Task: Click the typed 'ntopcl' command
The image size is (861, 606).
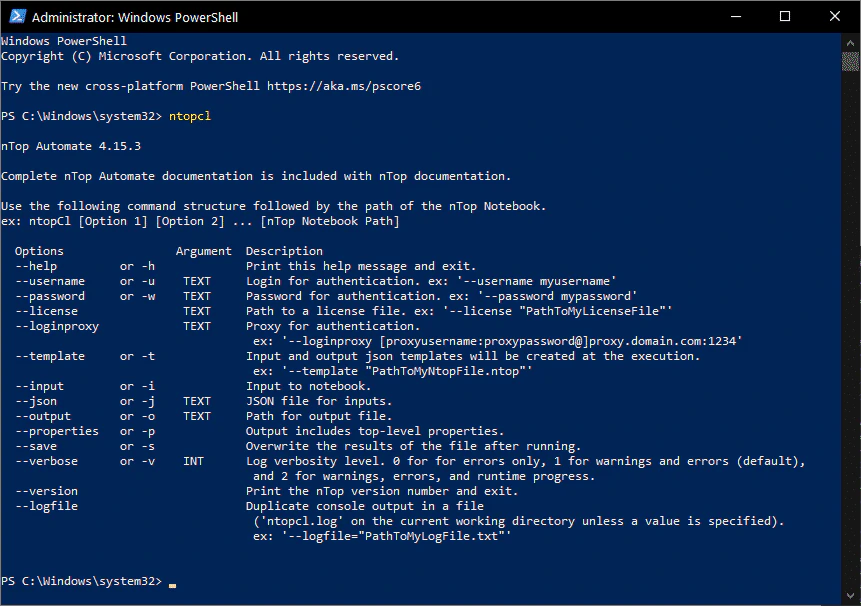Action: (190, 116)
